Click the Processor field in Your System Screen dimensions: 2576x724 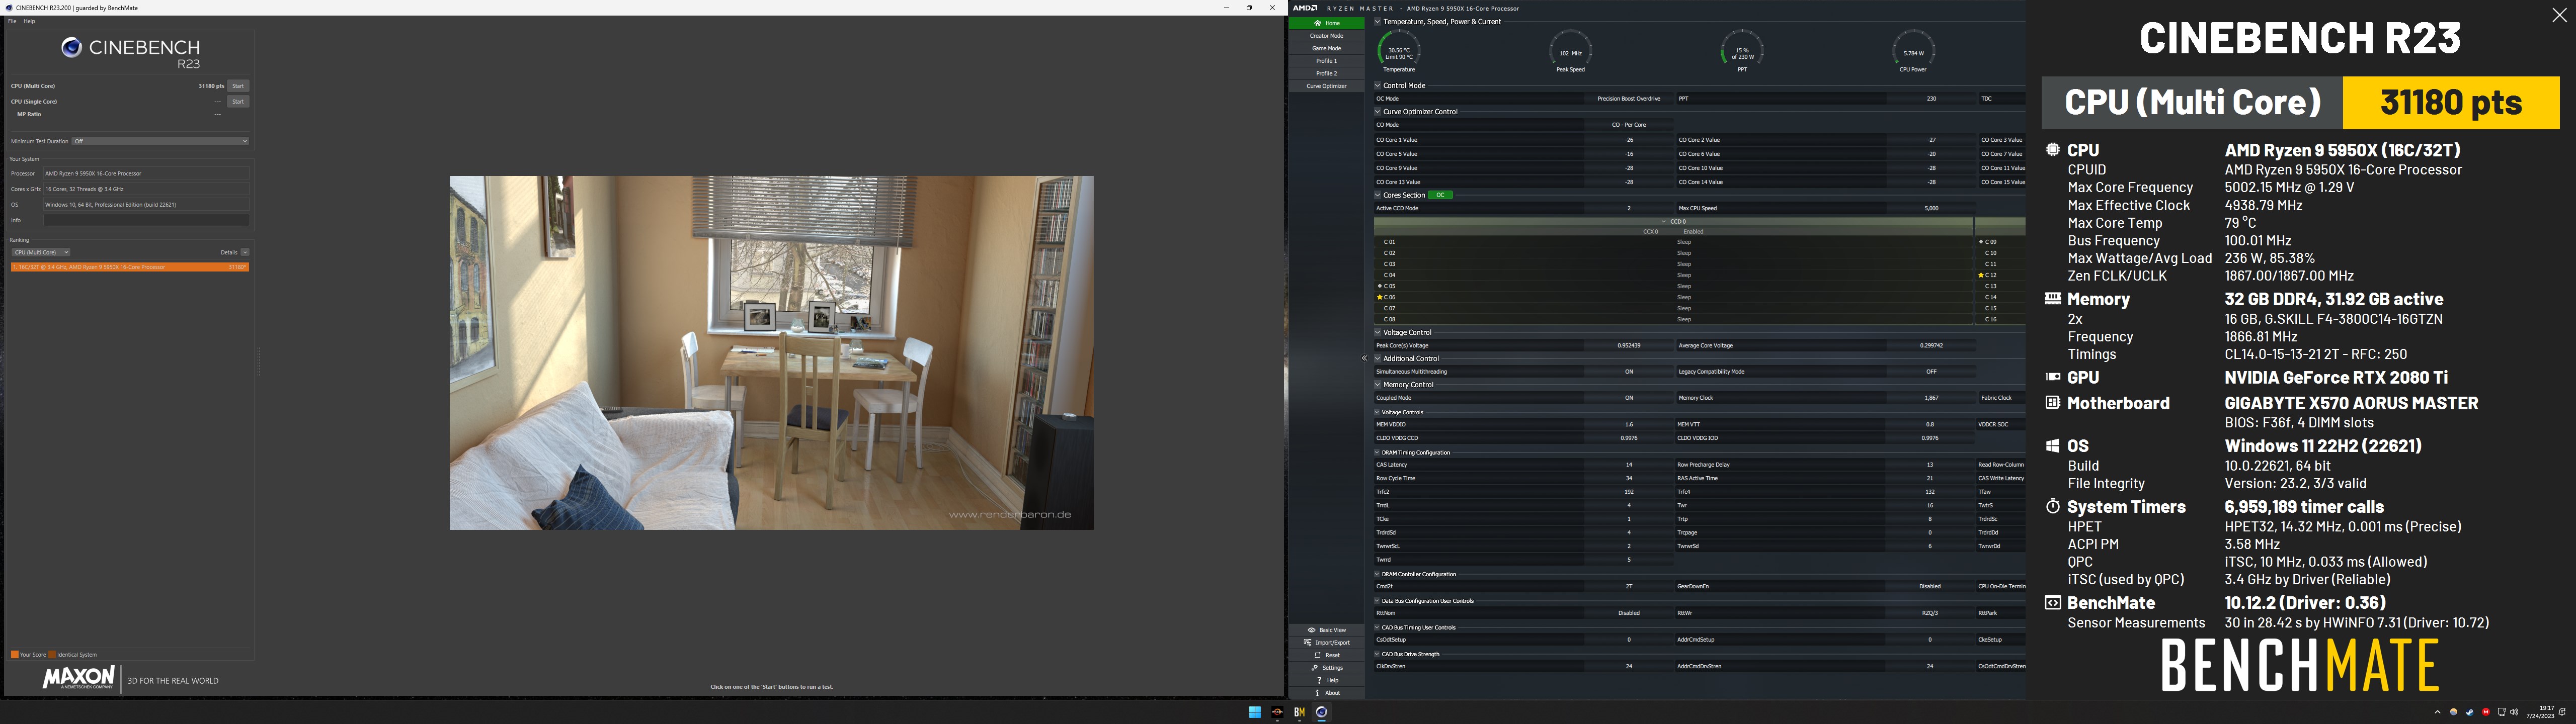pos(146,173)
